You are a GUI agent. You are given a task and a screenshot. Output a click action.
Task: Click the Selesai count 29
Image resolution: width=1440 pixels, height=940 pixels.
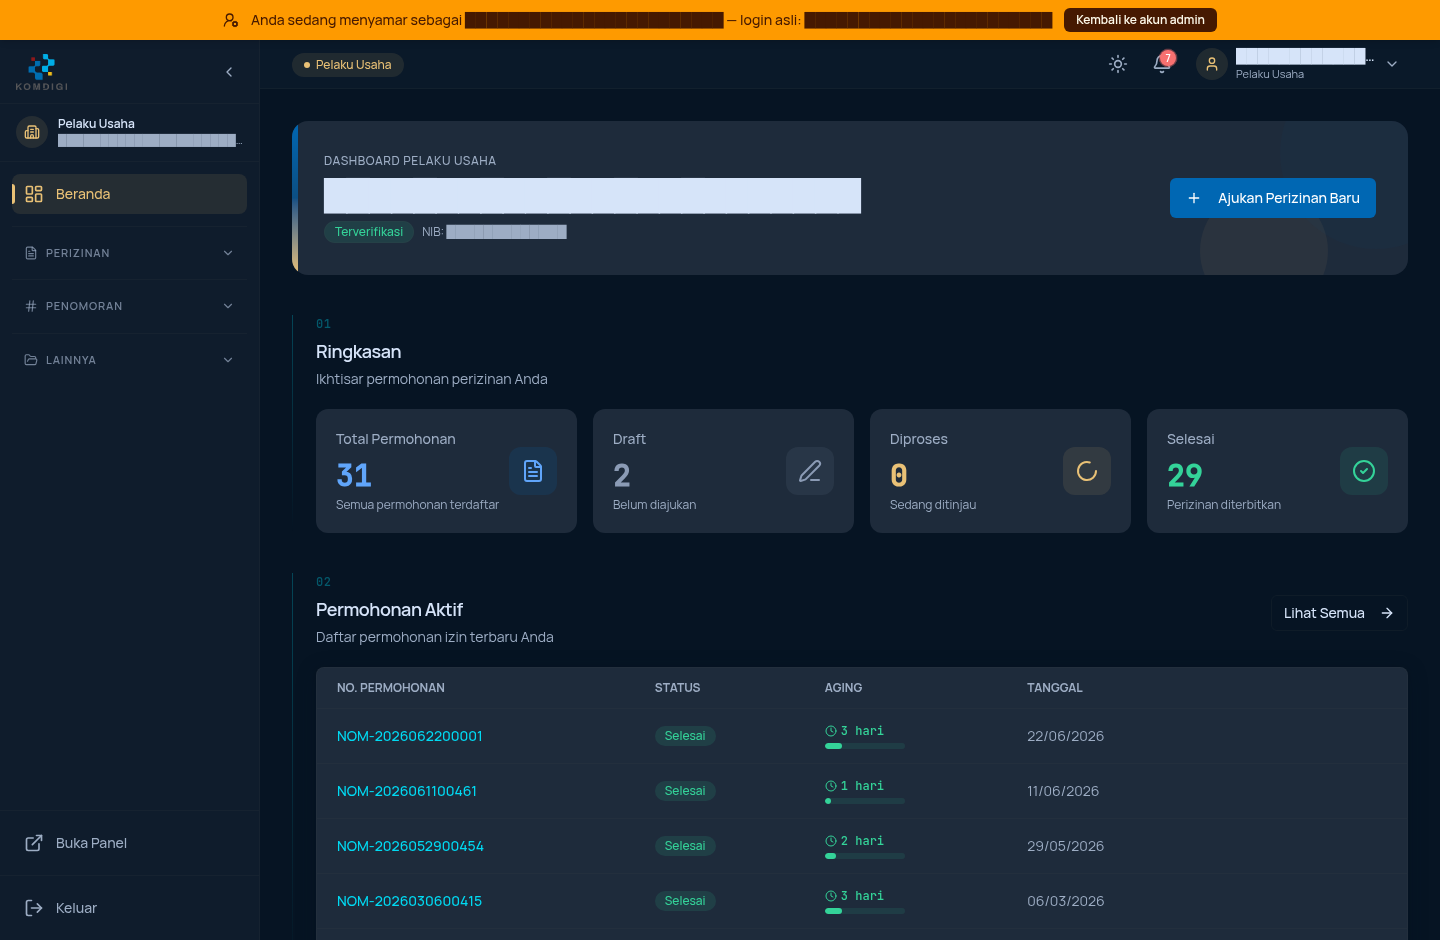1185,475
